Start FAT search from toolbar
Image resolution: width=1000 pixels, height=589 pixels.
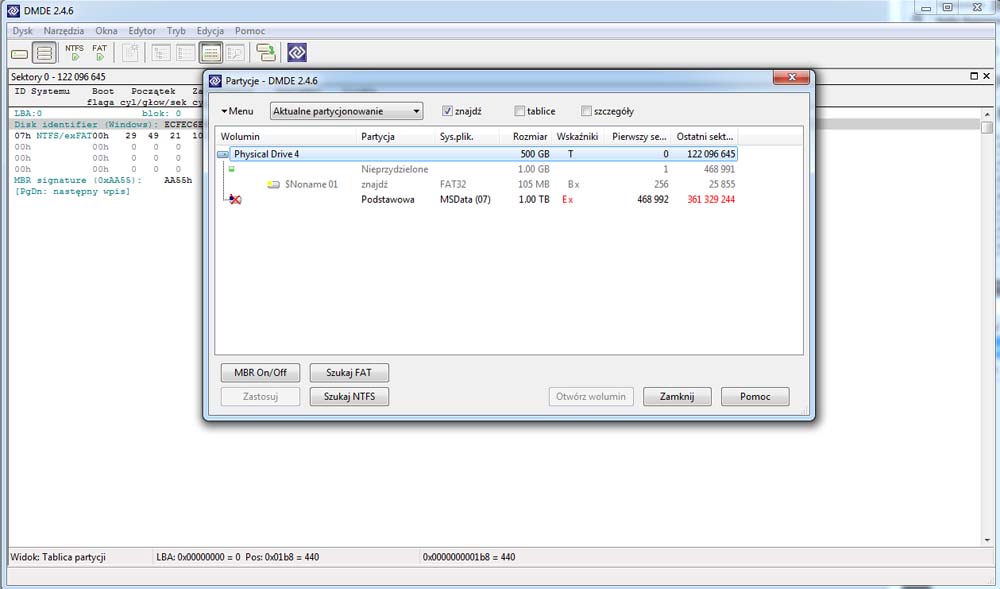pyautogui.click(x=99, y=53)
